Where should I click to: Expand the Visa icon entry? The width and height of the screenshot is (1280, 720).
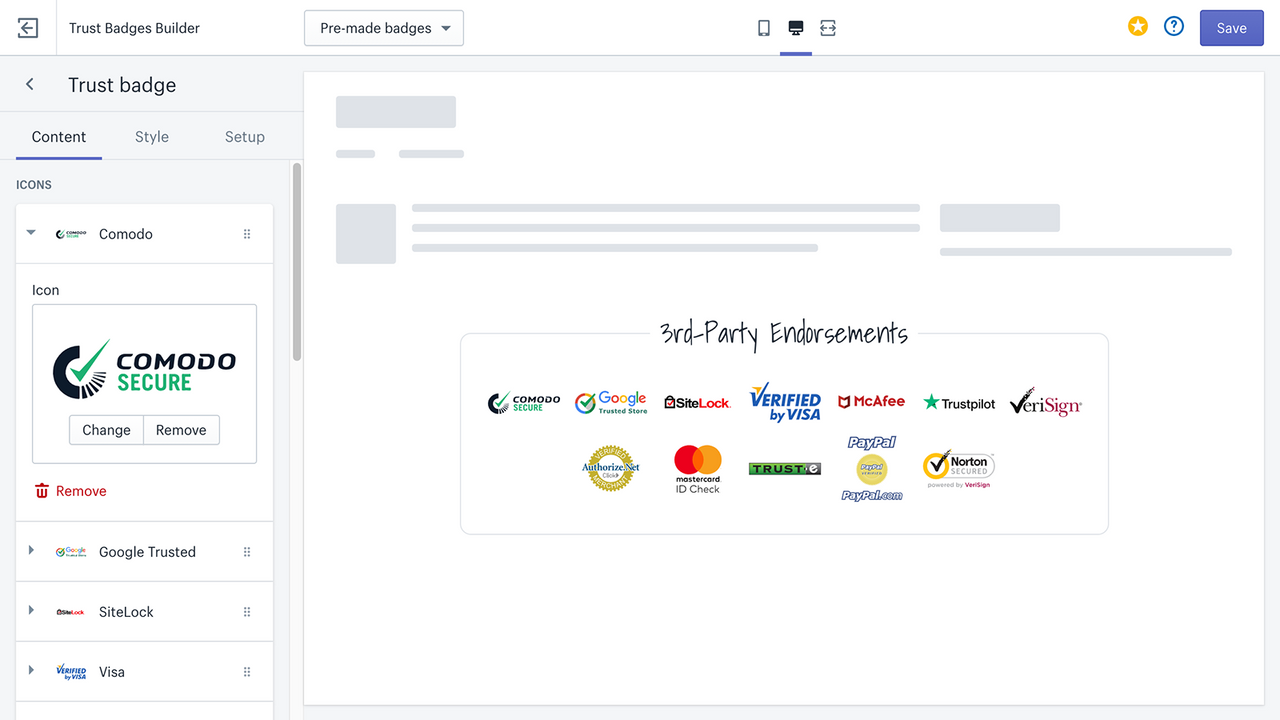[x=30, y=671]
